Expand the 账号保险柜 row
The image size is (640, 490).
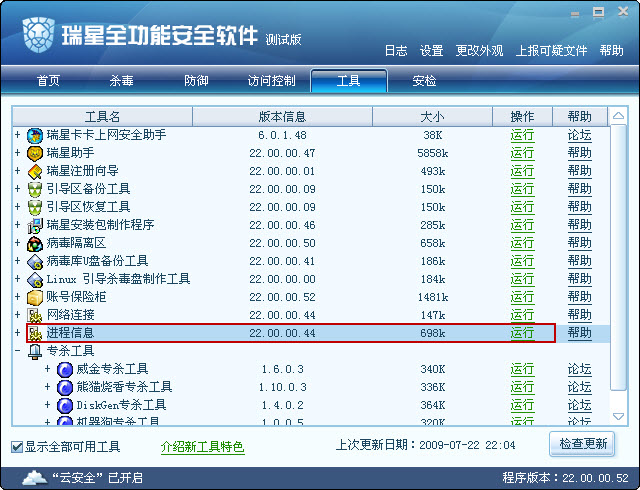[x=18, y=296]
